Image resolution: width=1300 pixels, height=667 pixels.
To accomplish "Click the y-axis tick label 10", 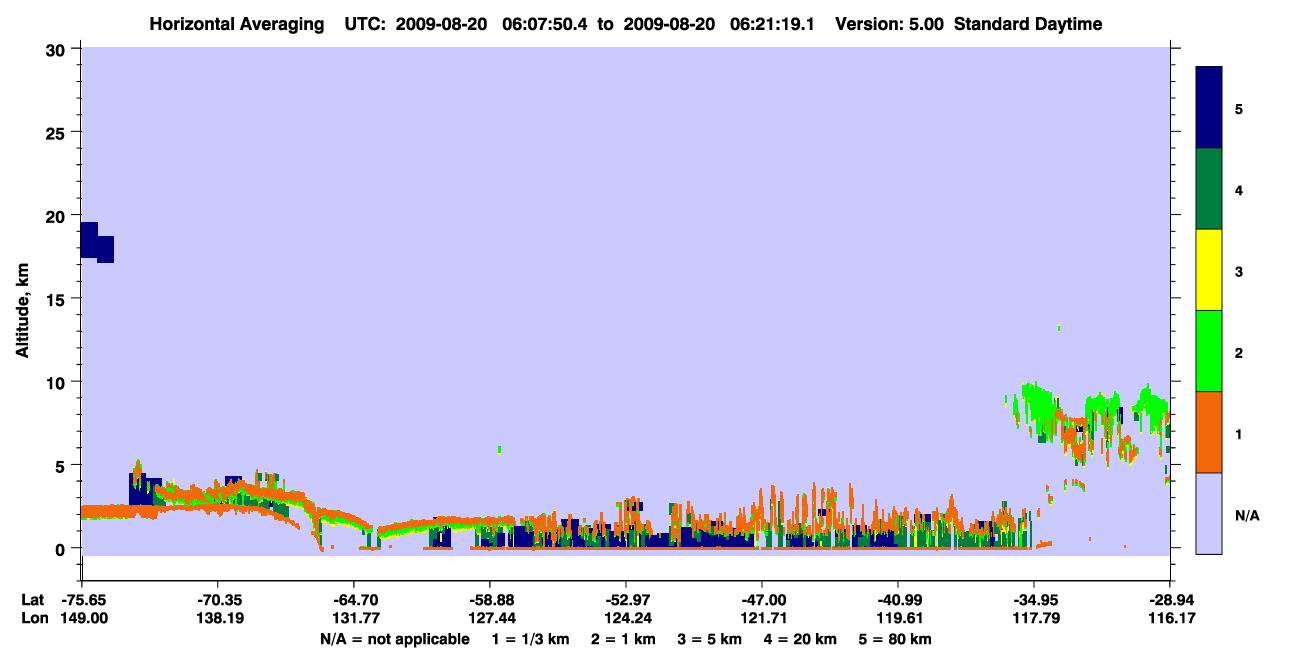I will pos(58,382).
